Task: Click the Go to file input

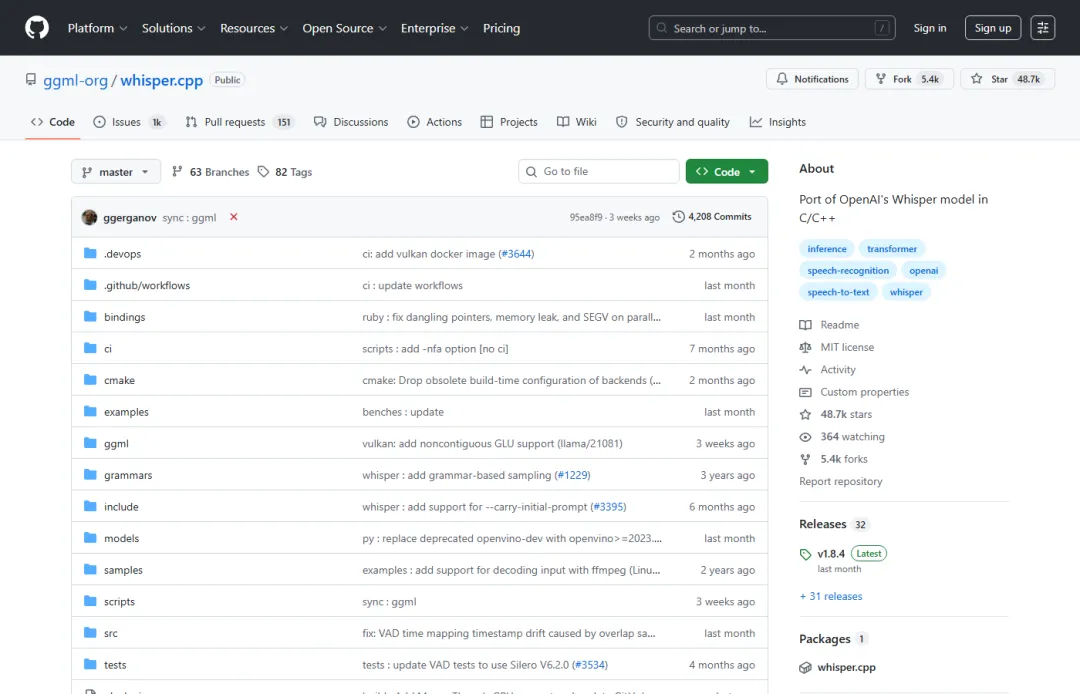Action: [x=599, y=171]
